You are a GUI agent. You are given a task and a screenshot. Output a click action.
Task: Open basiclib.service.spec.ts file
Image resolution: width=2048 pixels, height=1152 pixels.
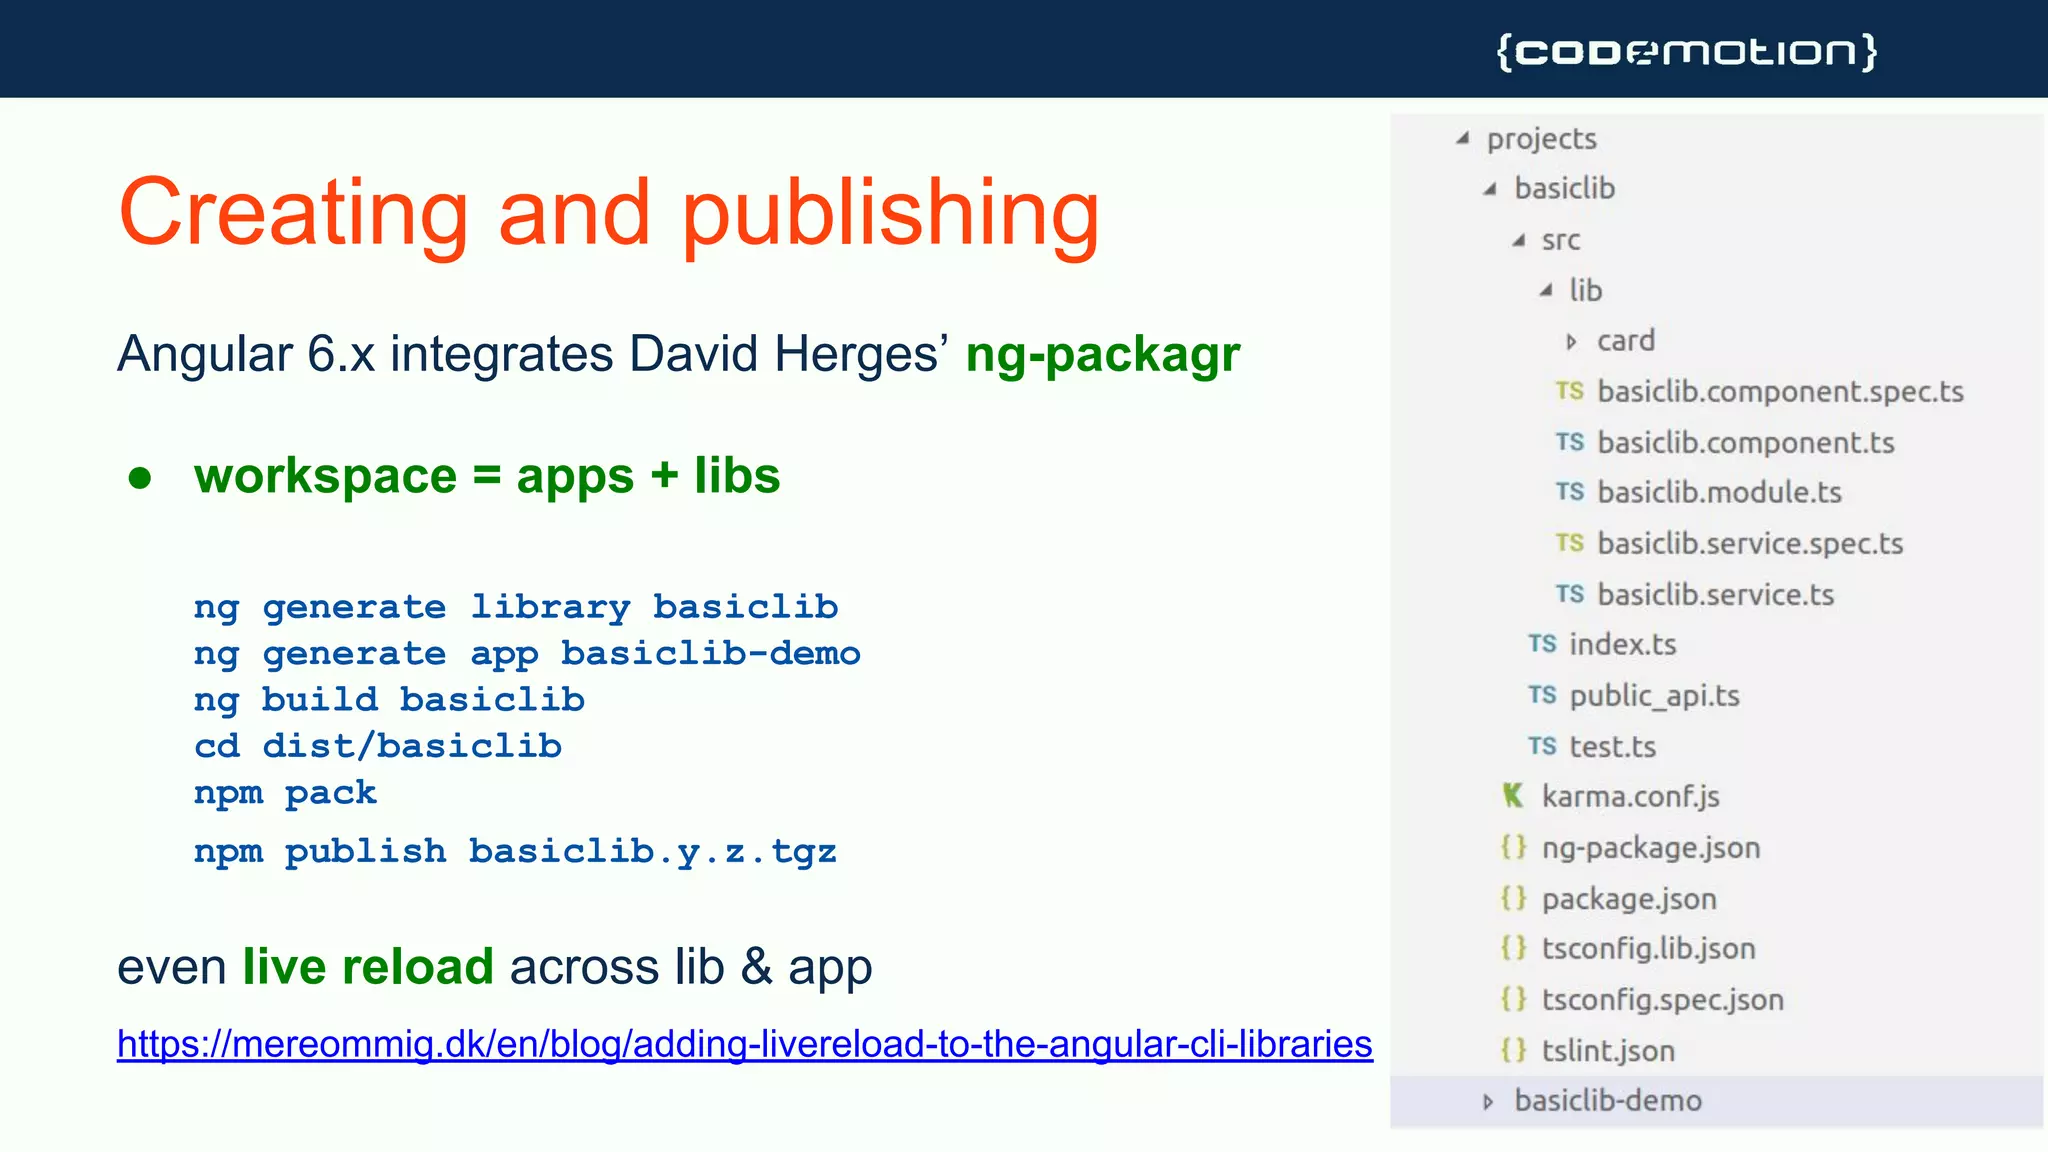(1750, 543)
